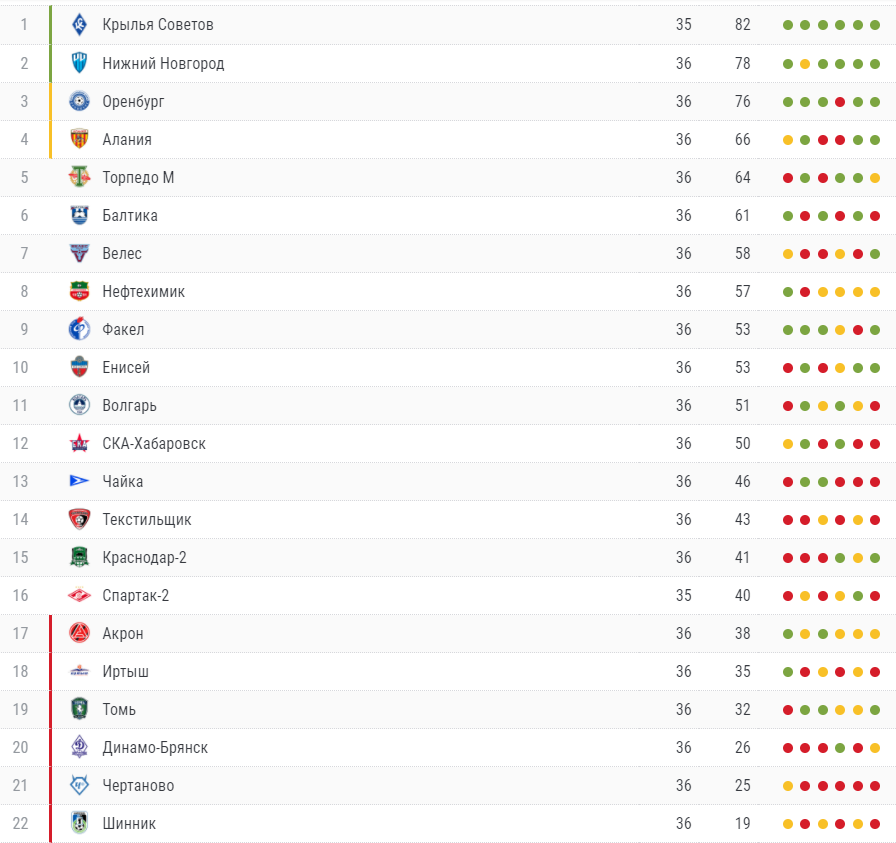Viewport: 896px width, 843px height.
Task: Select the Факел team name
Action: [123, 329]
